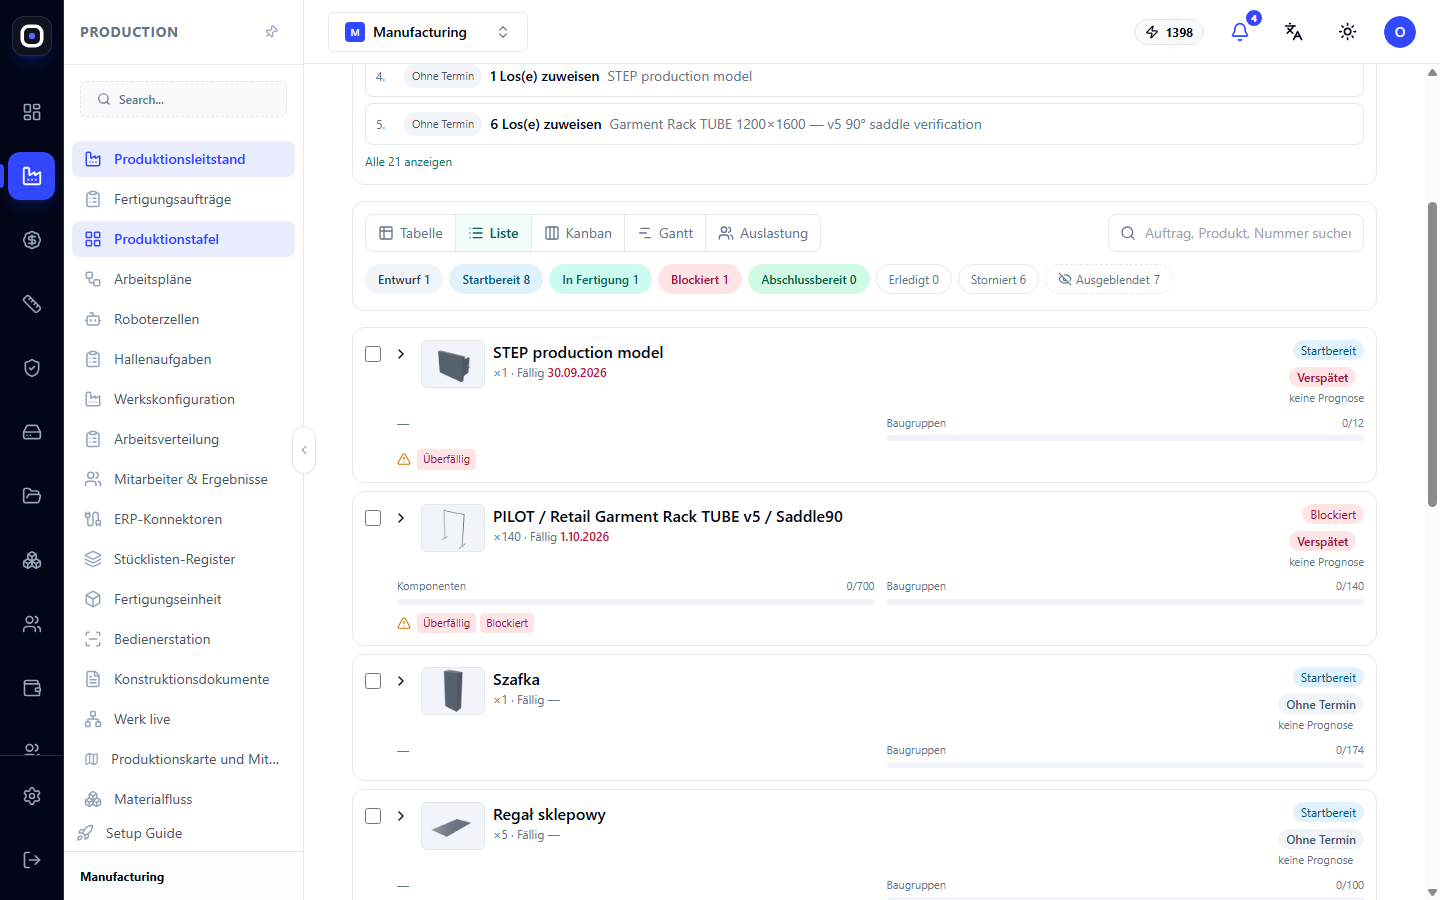
Task: Switch to the Kanban view tab
Action: (x=578, y=233)
